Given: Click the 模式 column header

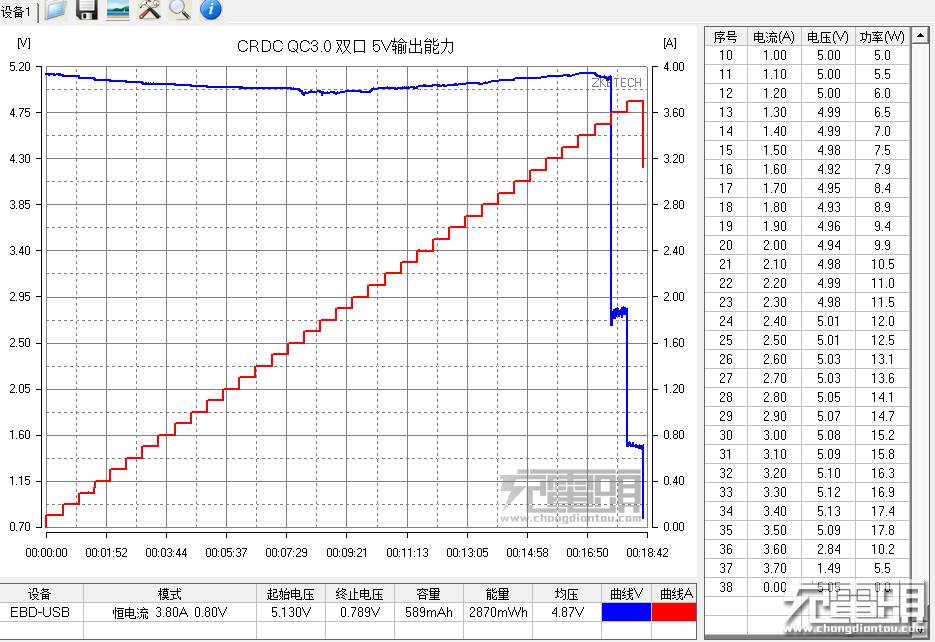Looking at the screenshot, I should point(170,594).
